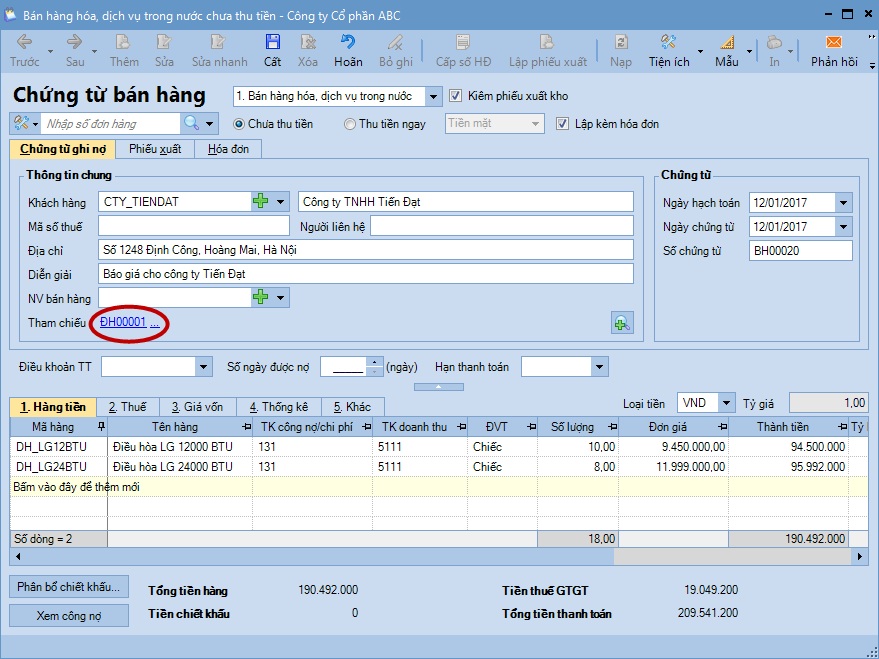Click the Thêm toolbar icon
The height and width of the screenshot is (659, 879).
(123, 43)
